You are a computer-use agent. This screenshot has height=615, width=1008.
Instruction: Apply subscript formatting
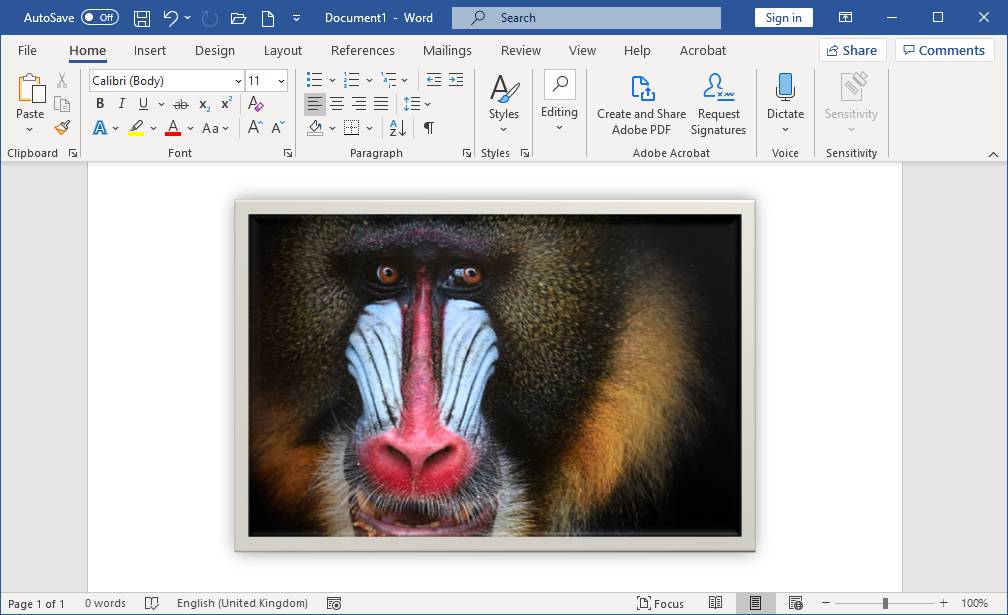(x=203, y=103)
